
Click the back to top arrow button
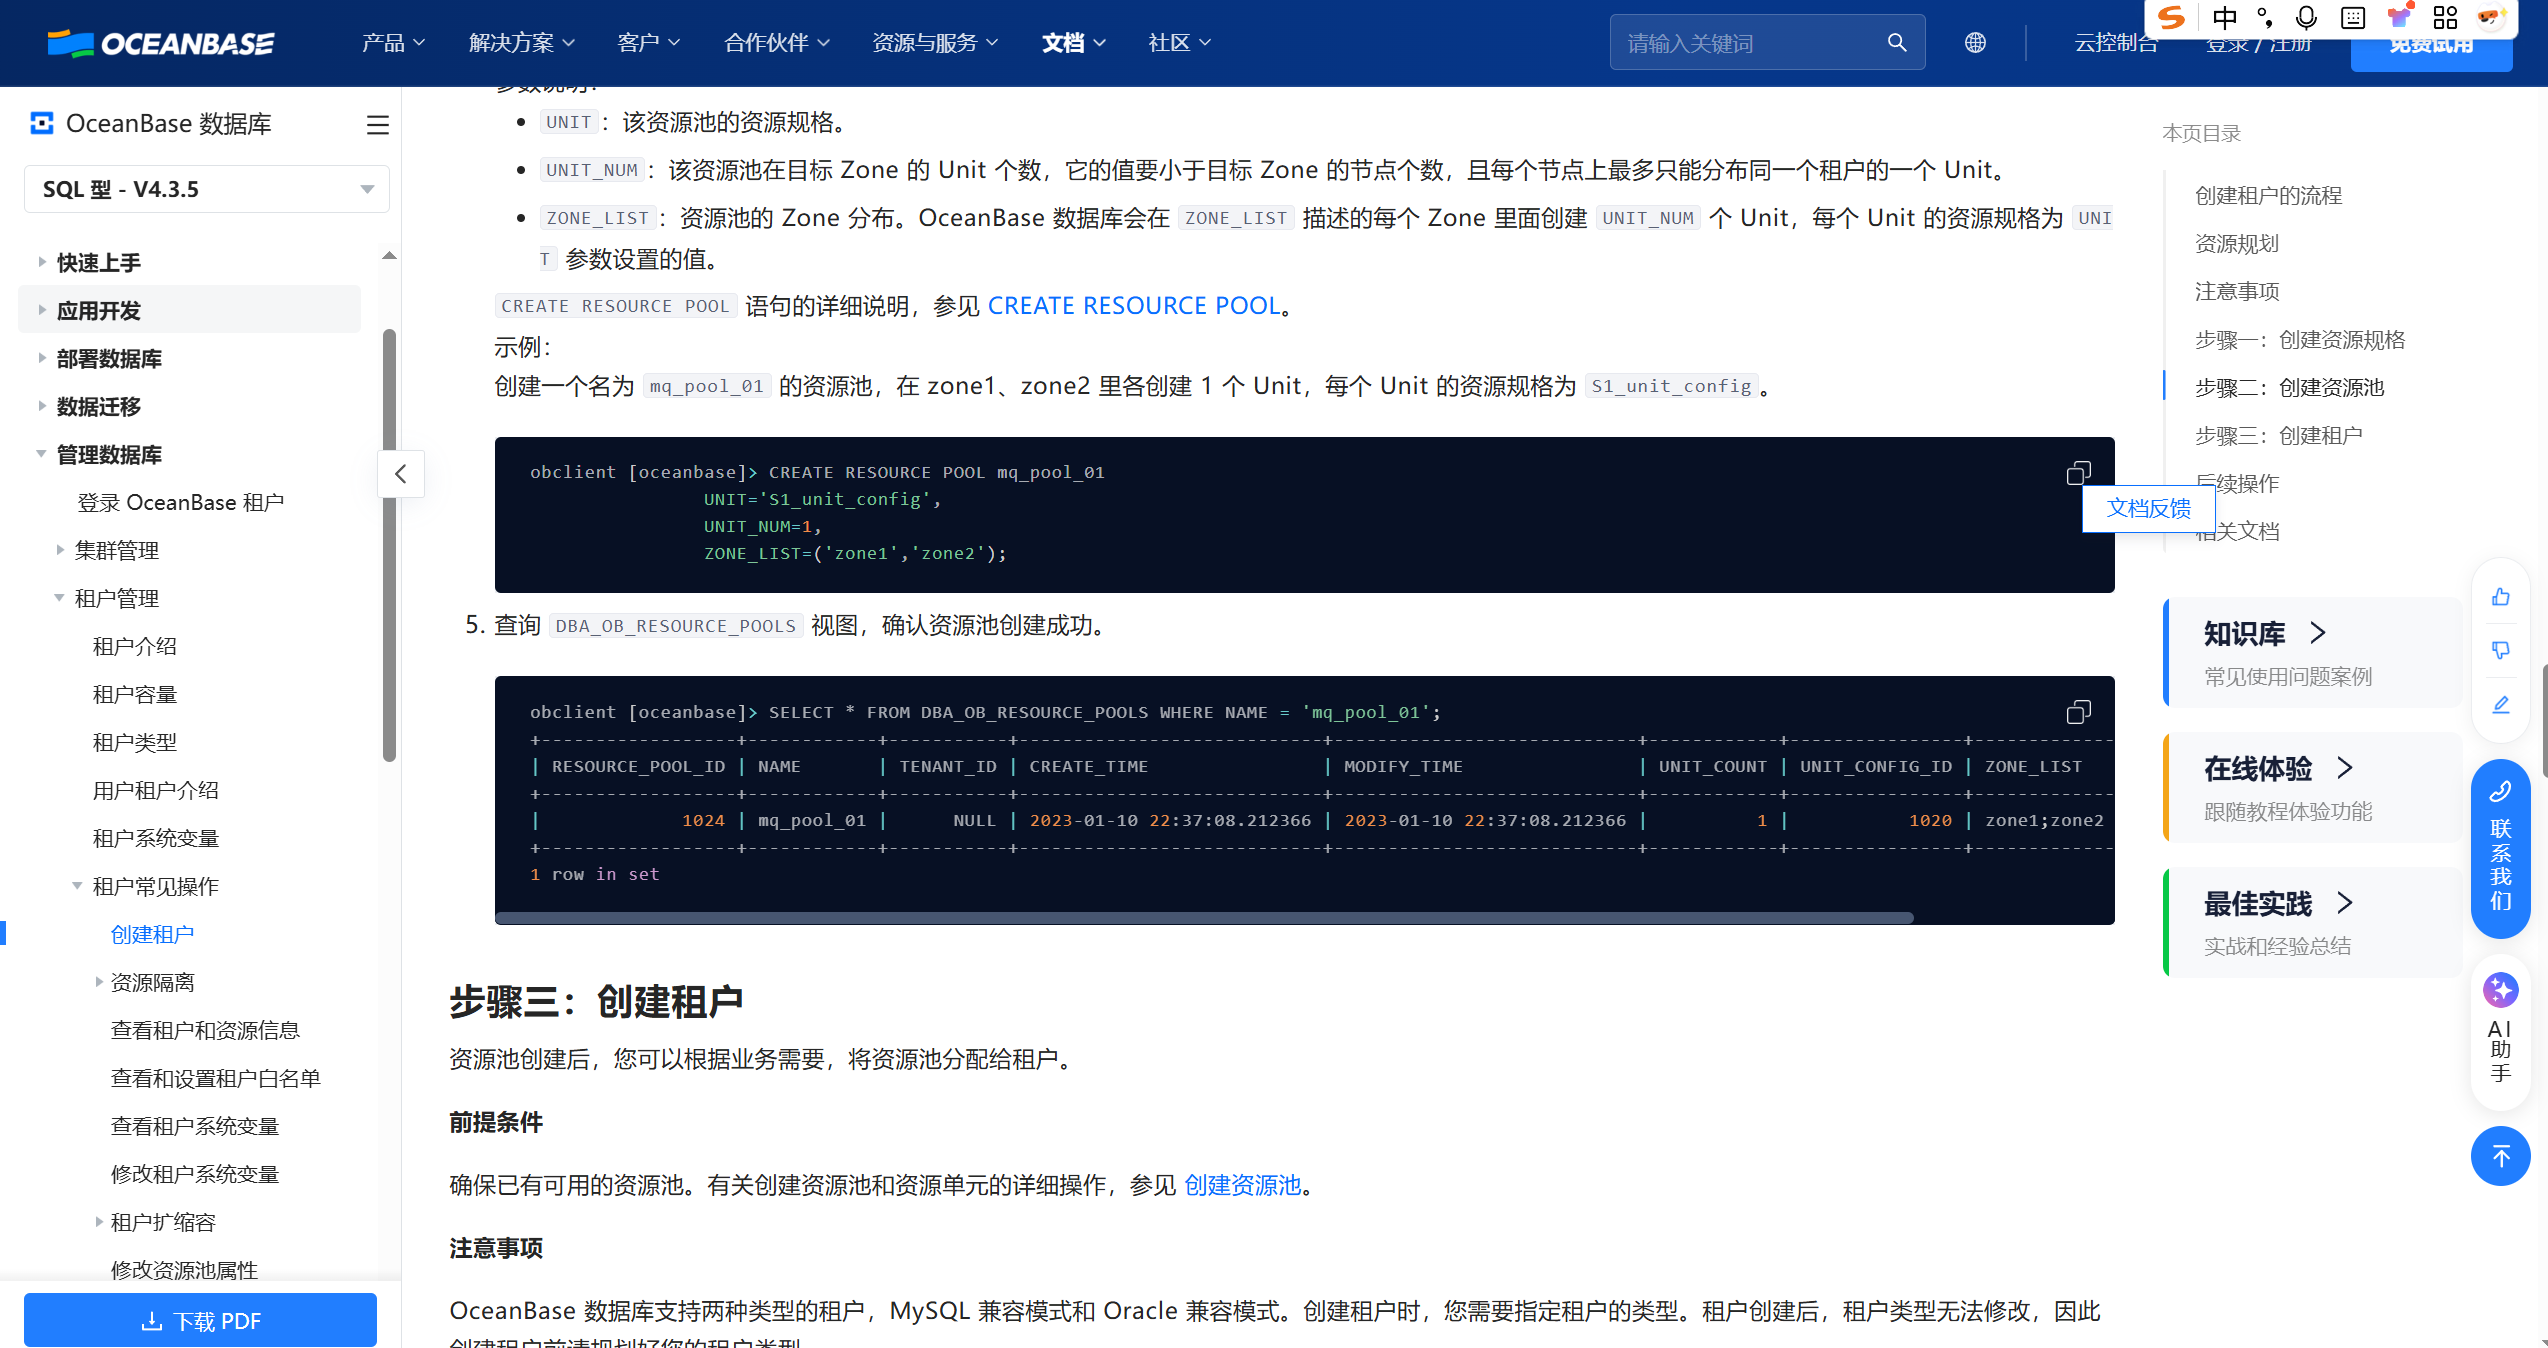click(x=2501, y=1156)
